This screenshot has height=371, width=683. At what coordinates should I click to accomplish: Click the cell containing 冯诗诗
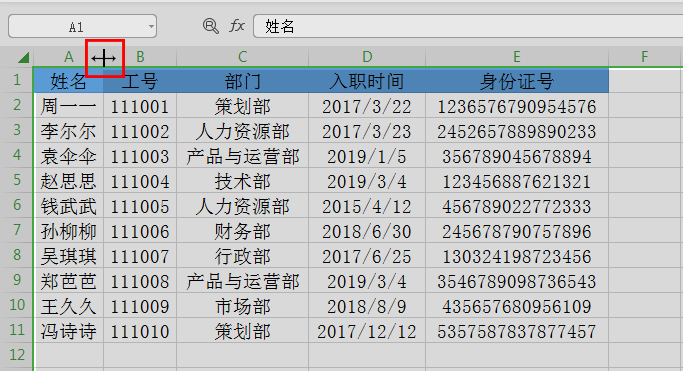click(68, 331)
